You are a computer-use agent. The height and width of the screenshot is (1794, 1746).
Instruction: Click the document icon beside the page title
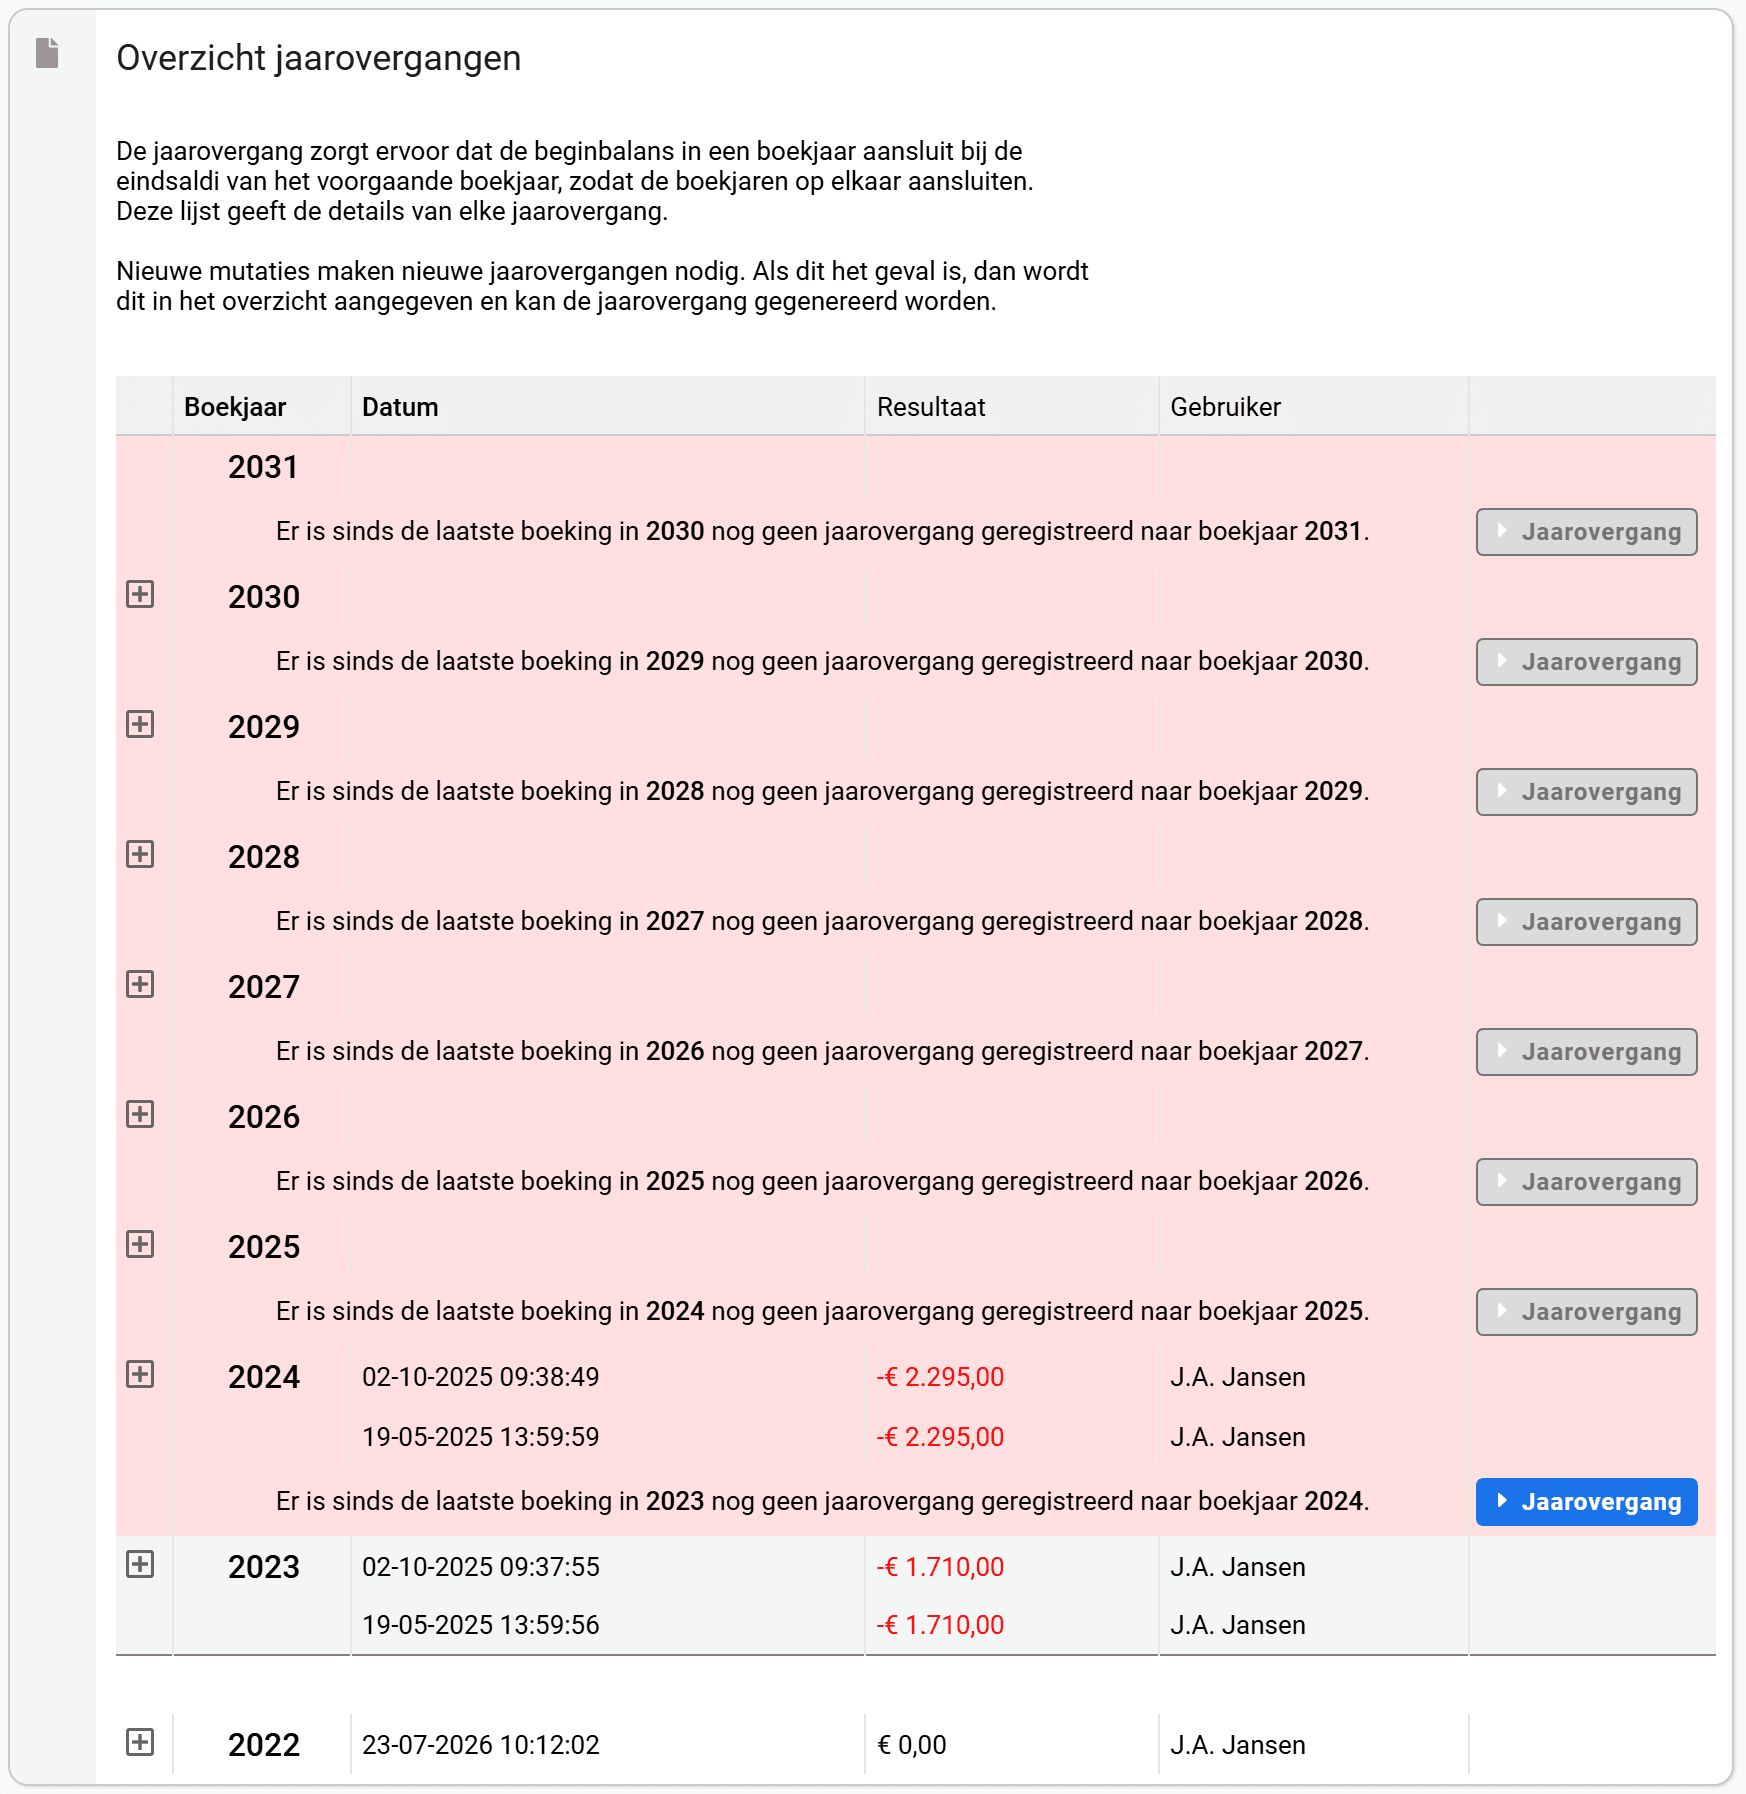pos(47,53)
